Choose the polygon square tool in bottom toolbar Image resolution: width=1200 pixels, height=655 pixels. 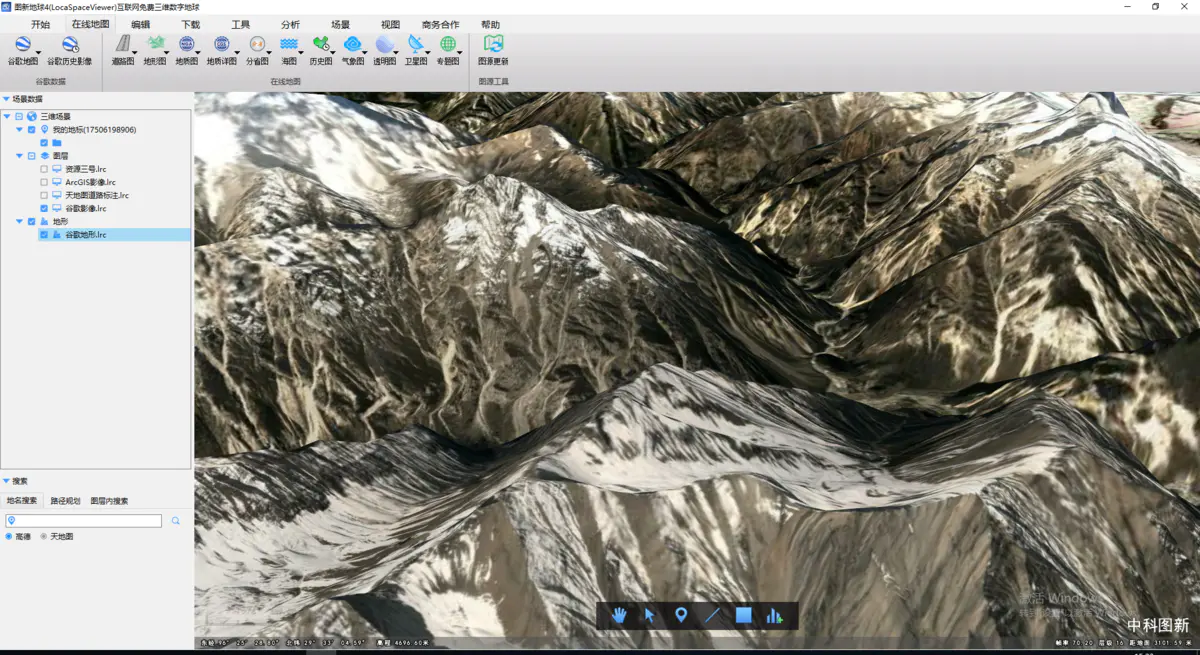(743, 615)
